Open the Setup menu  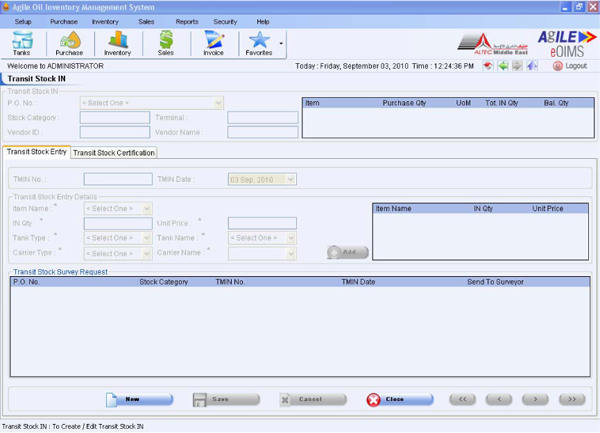pyautogui.click(x=23, y=21)
